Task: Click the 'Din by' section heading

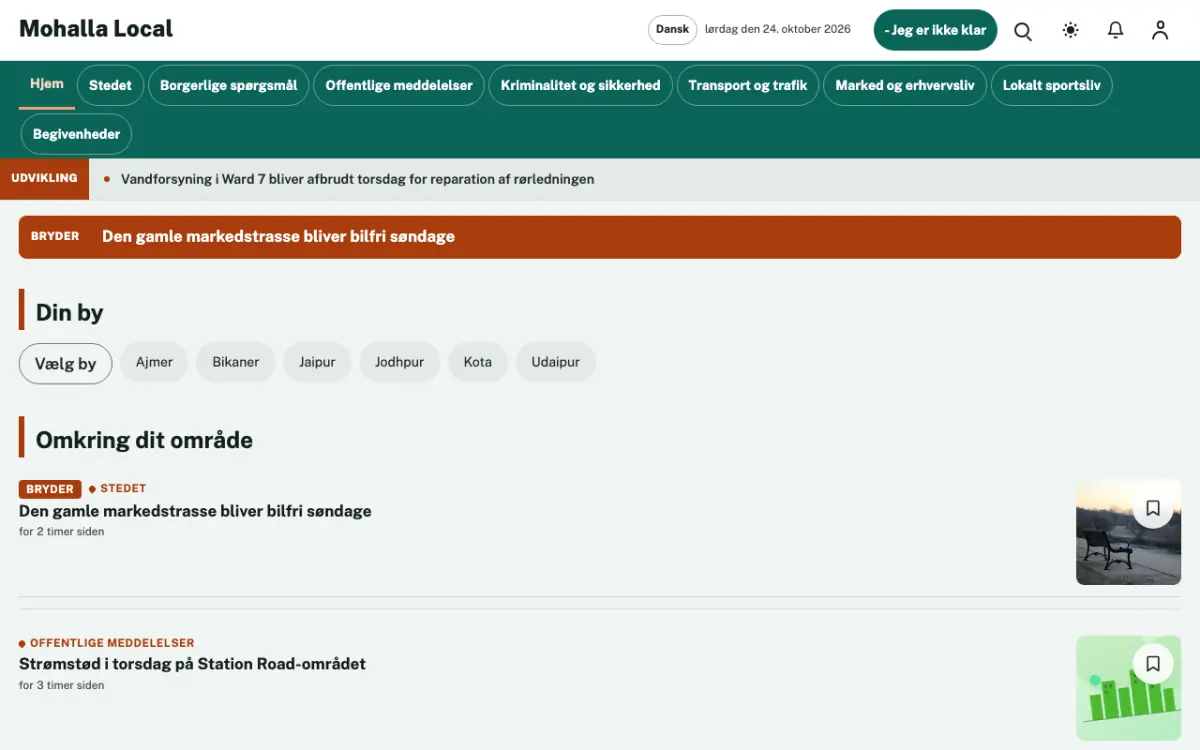Action: click(x=70, y=313)
